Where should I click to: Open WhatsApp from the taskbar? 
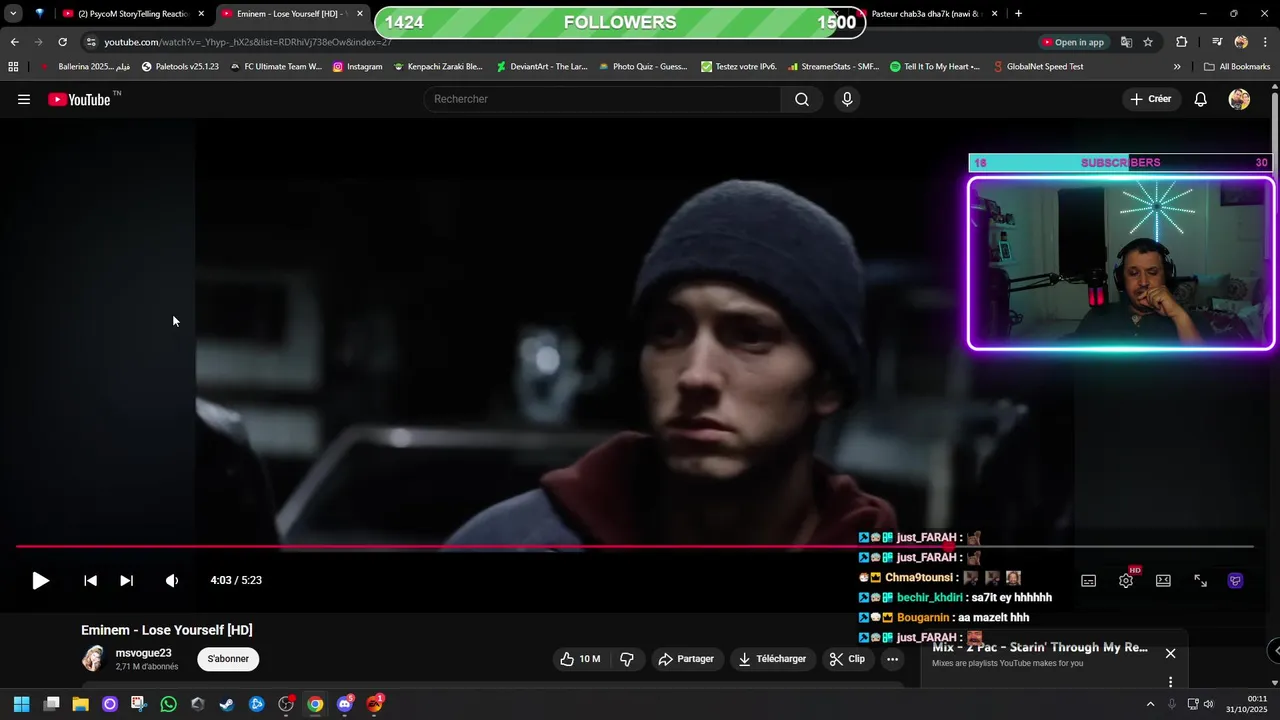pos(168,704)
